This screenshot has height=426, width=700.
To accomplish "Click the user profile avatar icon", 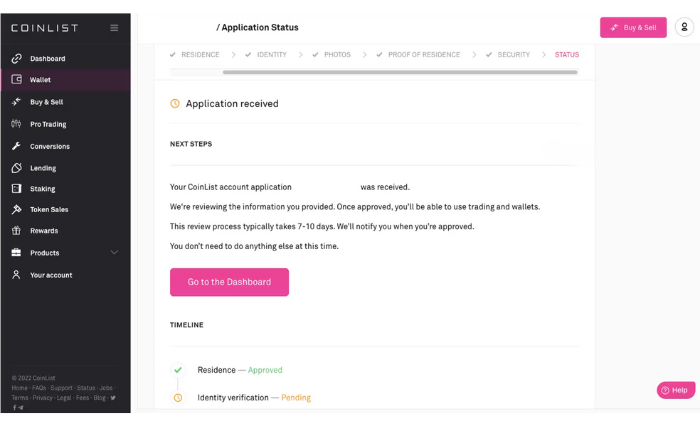I will point(684,27).
